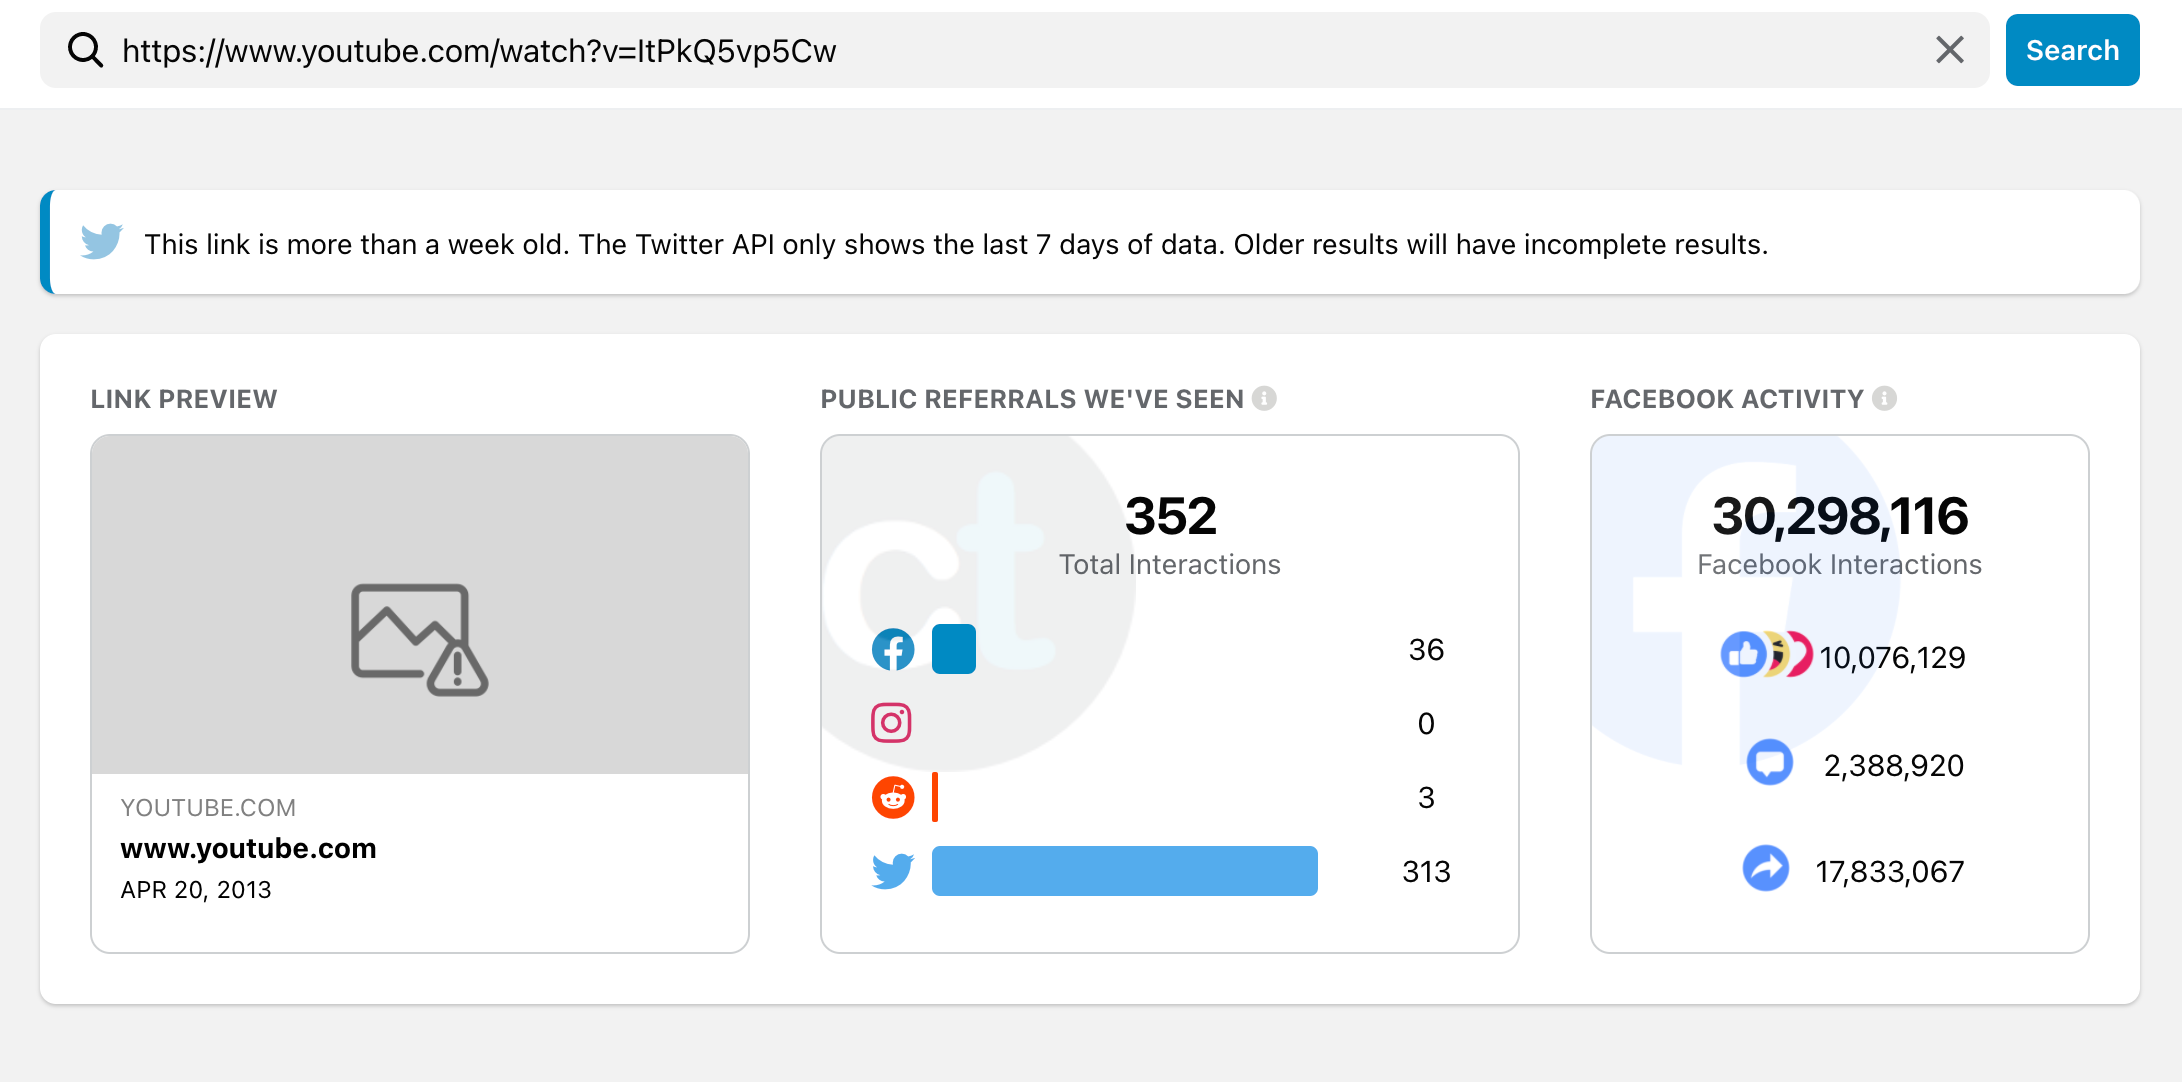Click the Instagram icon in referrals

(x=891, y=723)
